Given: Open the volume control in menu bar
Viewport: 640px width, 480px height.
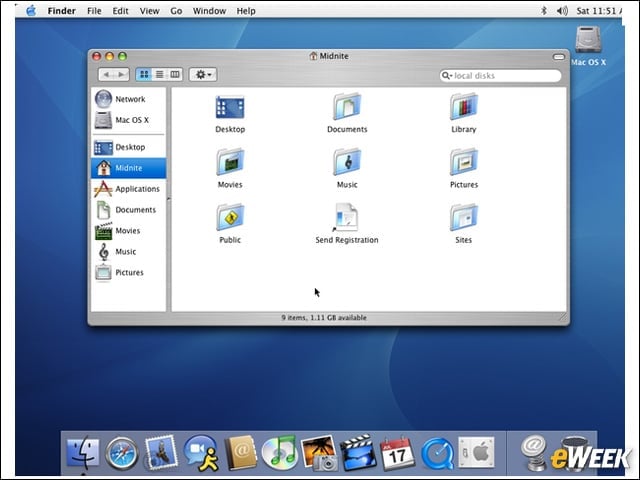Looking at the screenshot, I should click(562, 11).
